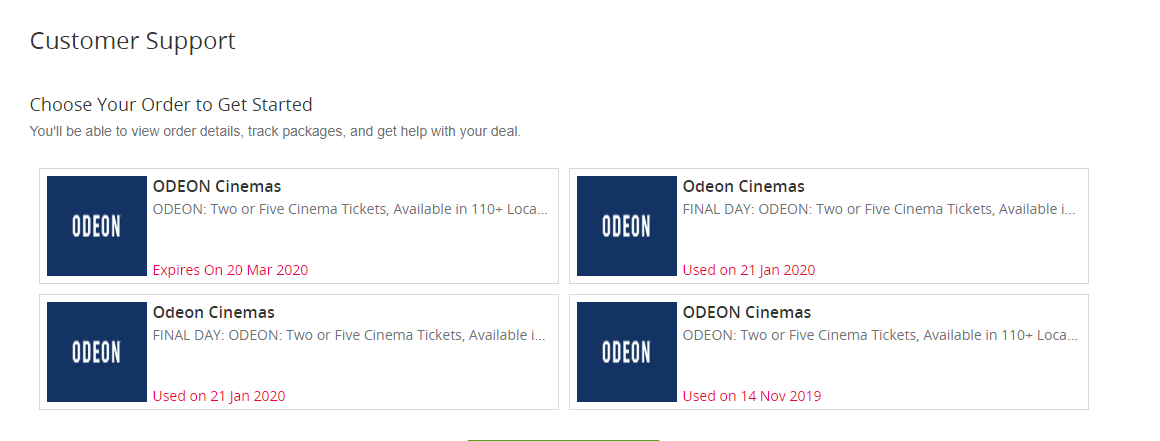The image size is (1160, 441).
Task: Select "Odeon Cinemas" title in top-right card
Action: (x=743, y=186)
